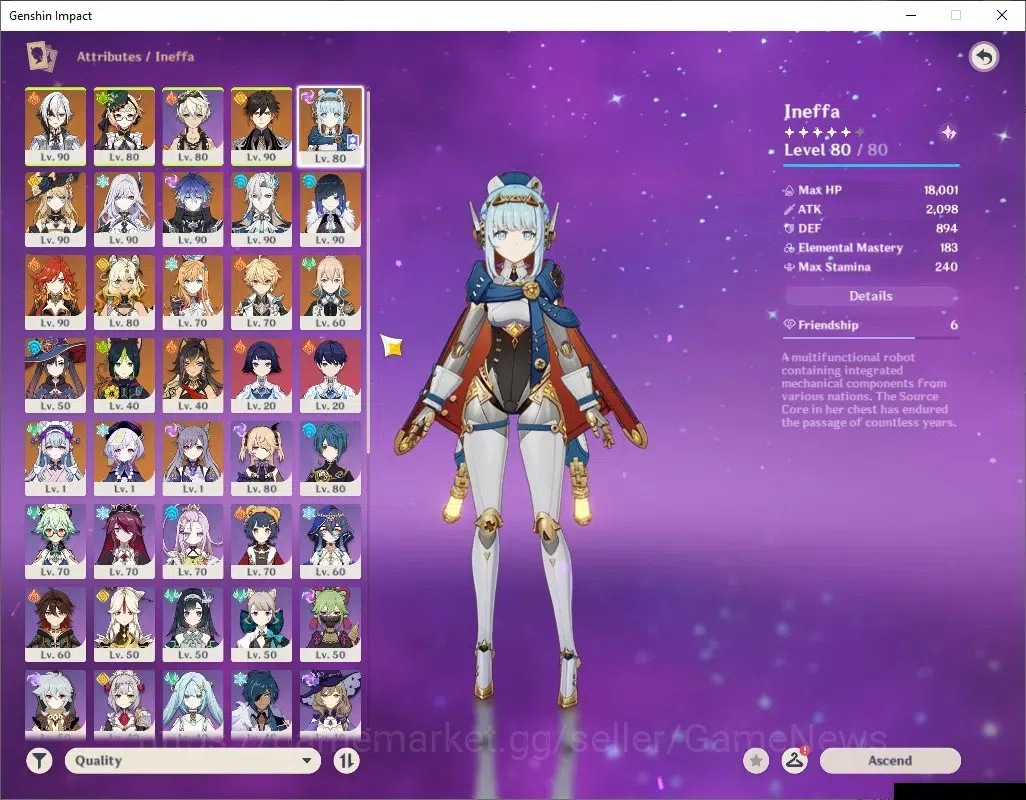
Task: Select Emilie's Lv. 80 portrait with glasses
Action: click(x=124, y=127)
